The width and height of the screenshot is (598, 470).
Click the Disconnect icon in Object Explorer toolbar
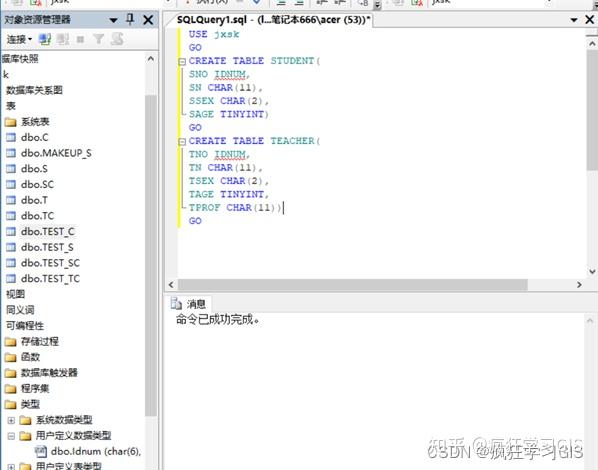pos(63,39)
